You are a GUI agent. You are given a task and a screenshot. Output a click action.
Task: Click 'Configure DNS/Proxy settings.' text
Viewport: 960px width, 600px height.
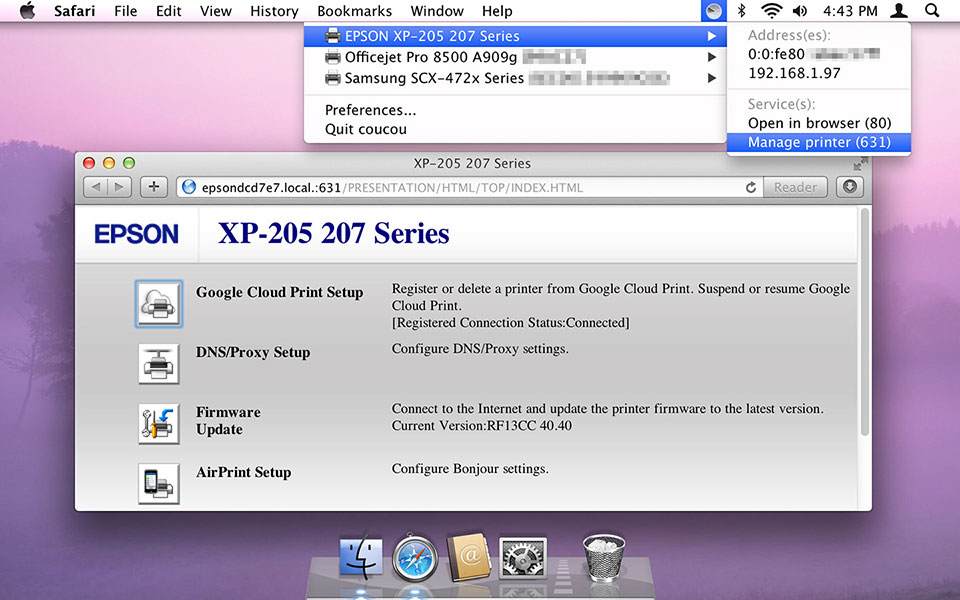480,349
